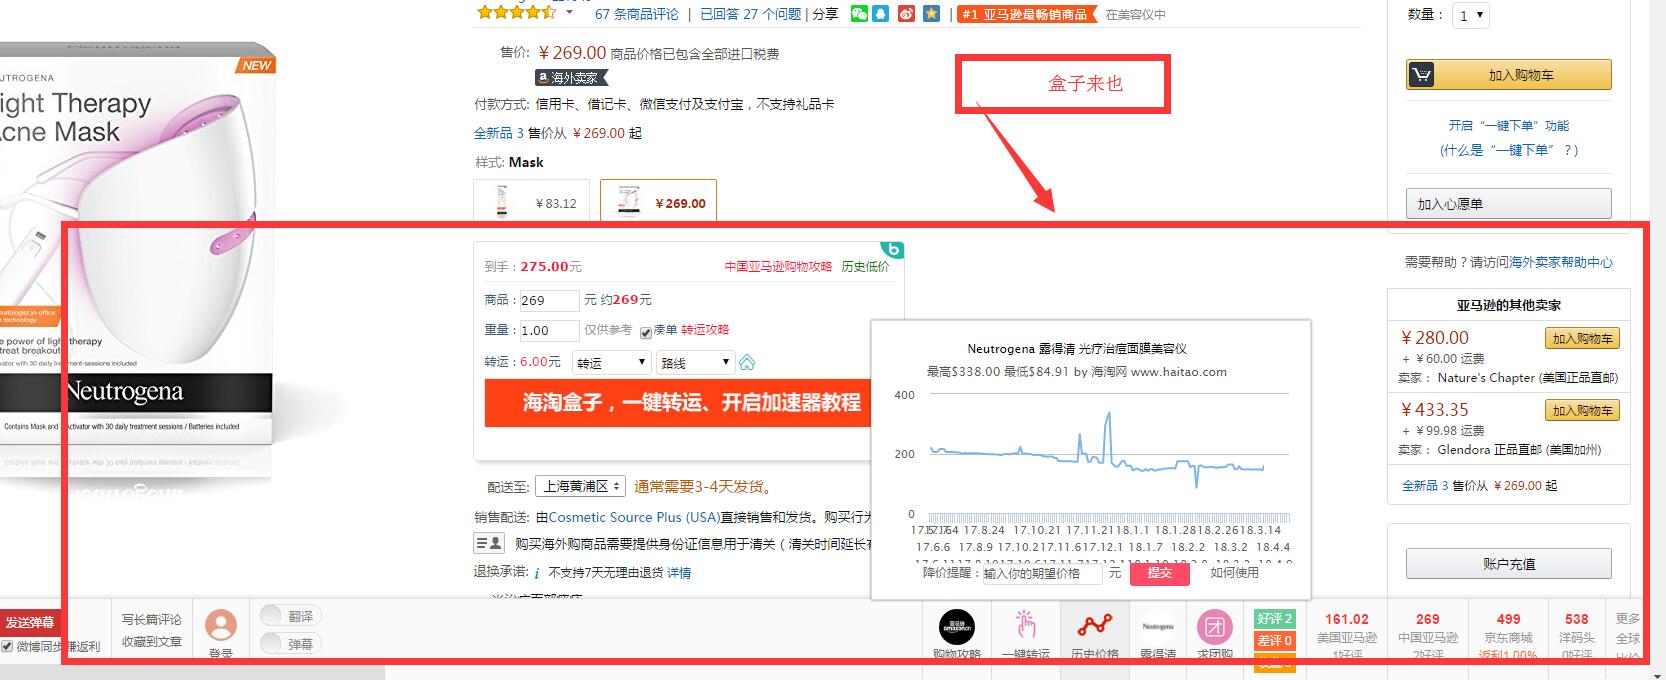The width and height of the screenshot is (1666, 680).
Task: Click the 一键转运 hand pointer icon
Action: 1025,627
